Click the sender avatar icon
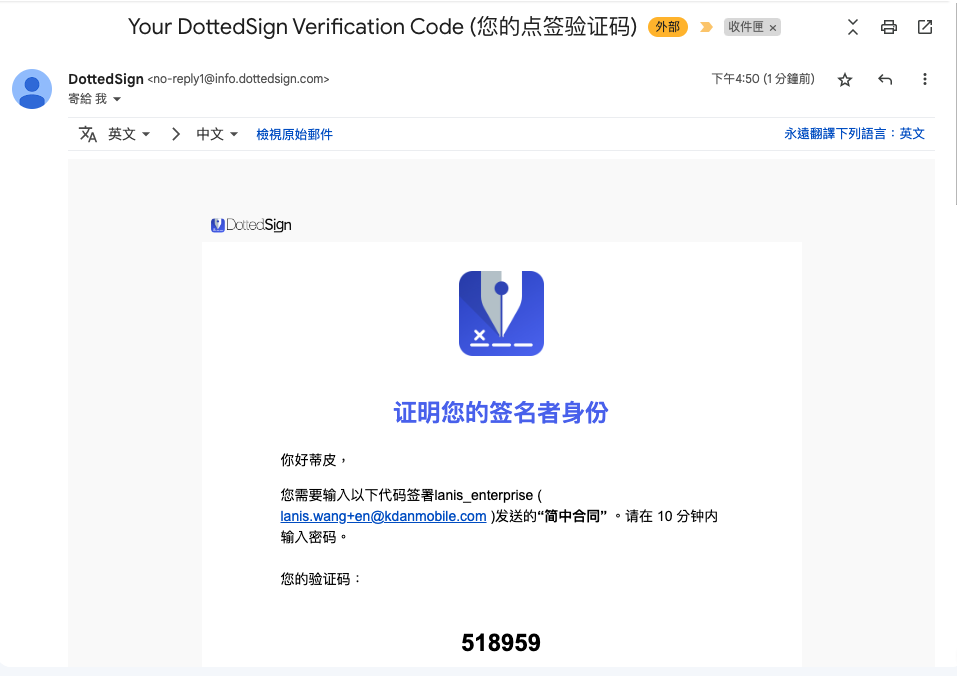The width and height of the screenshot is (957, 676). pyautogui.click(x=32, y=89)
